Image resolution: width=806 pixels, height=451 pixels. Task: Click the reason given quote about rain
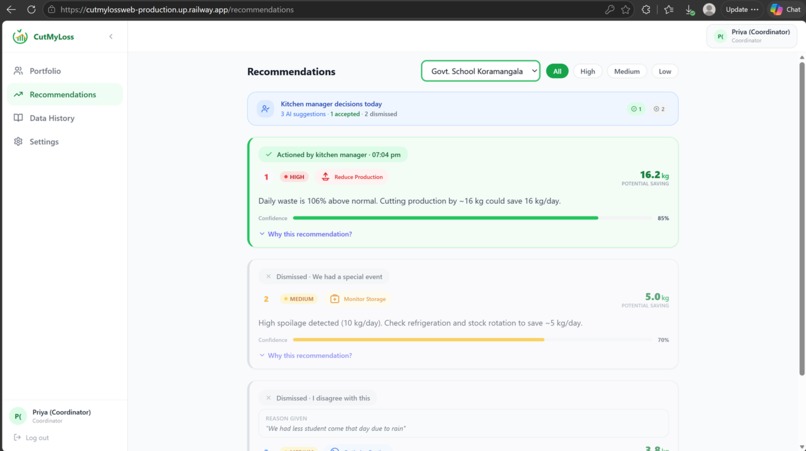pos(336,428)
